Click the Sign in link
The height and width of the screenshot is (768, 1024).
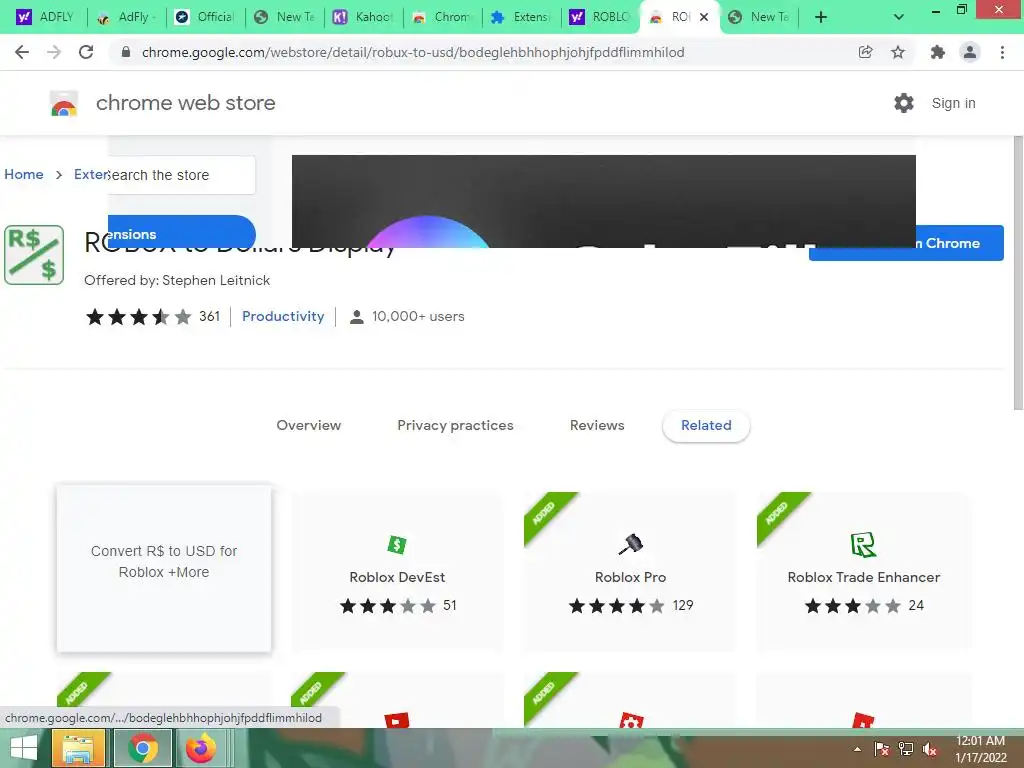point(953,103)
